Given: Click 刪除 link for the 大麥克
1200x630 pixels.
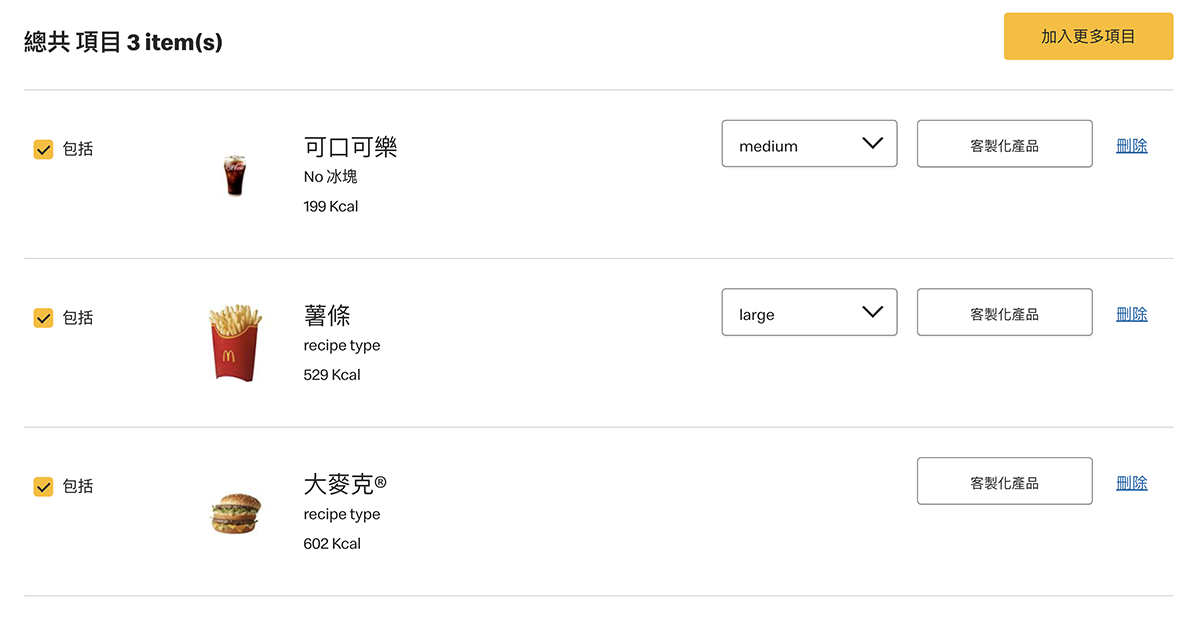Looking at the screenshot, I should click(x=1131, y=483).
